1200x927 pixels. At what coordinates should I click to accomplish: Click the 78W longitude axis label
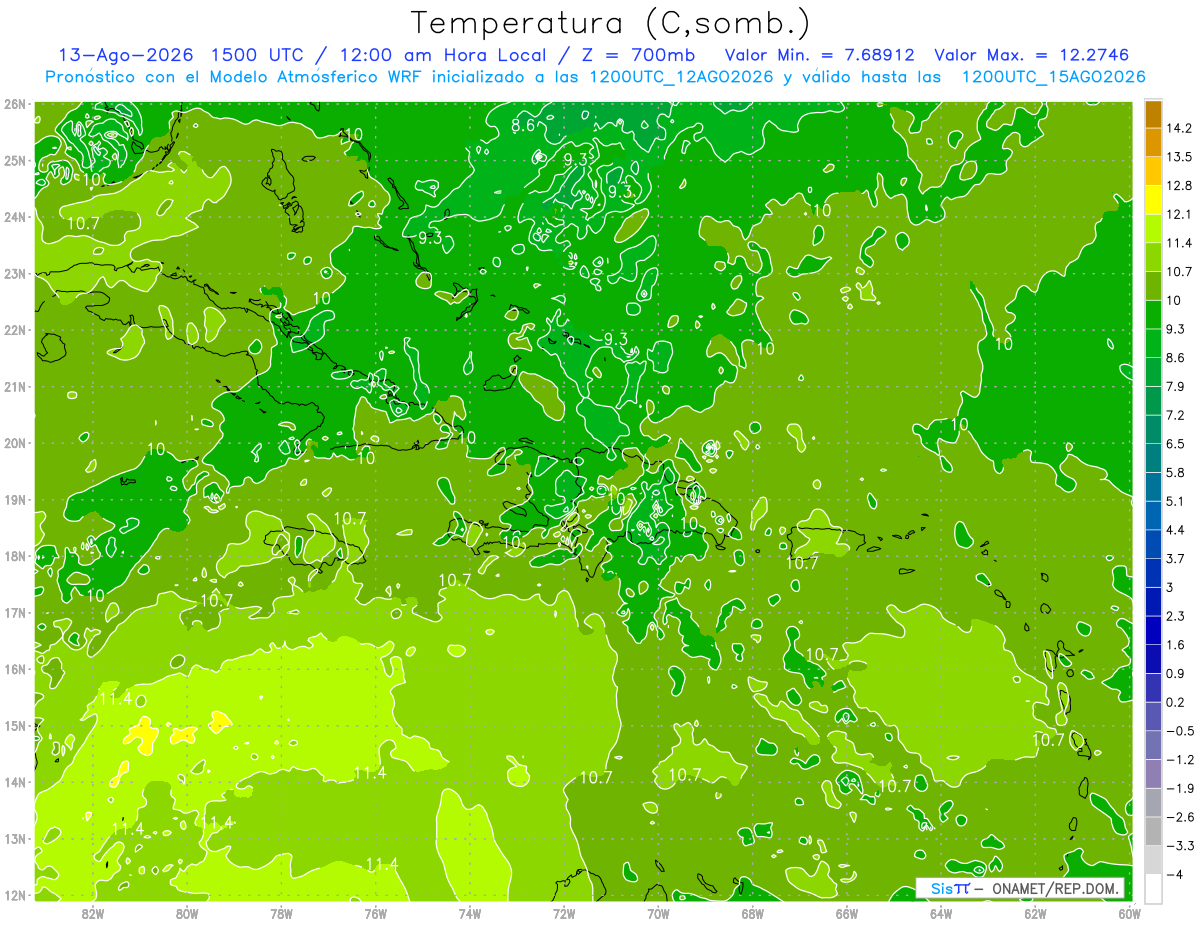281,913
